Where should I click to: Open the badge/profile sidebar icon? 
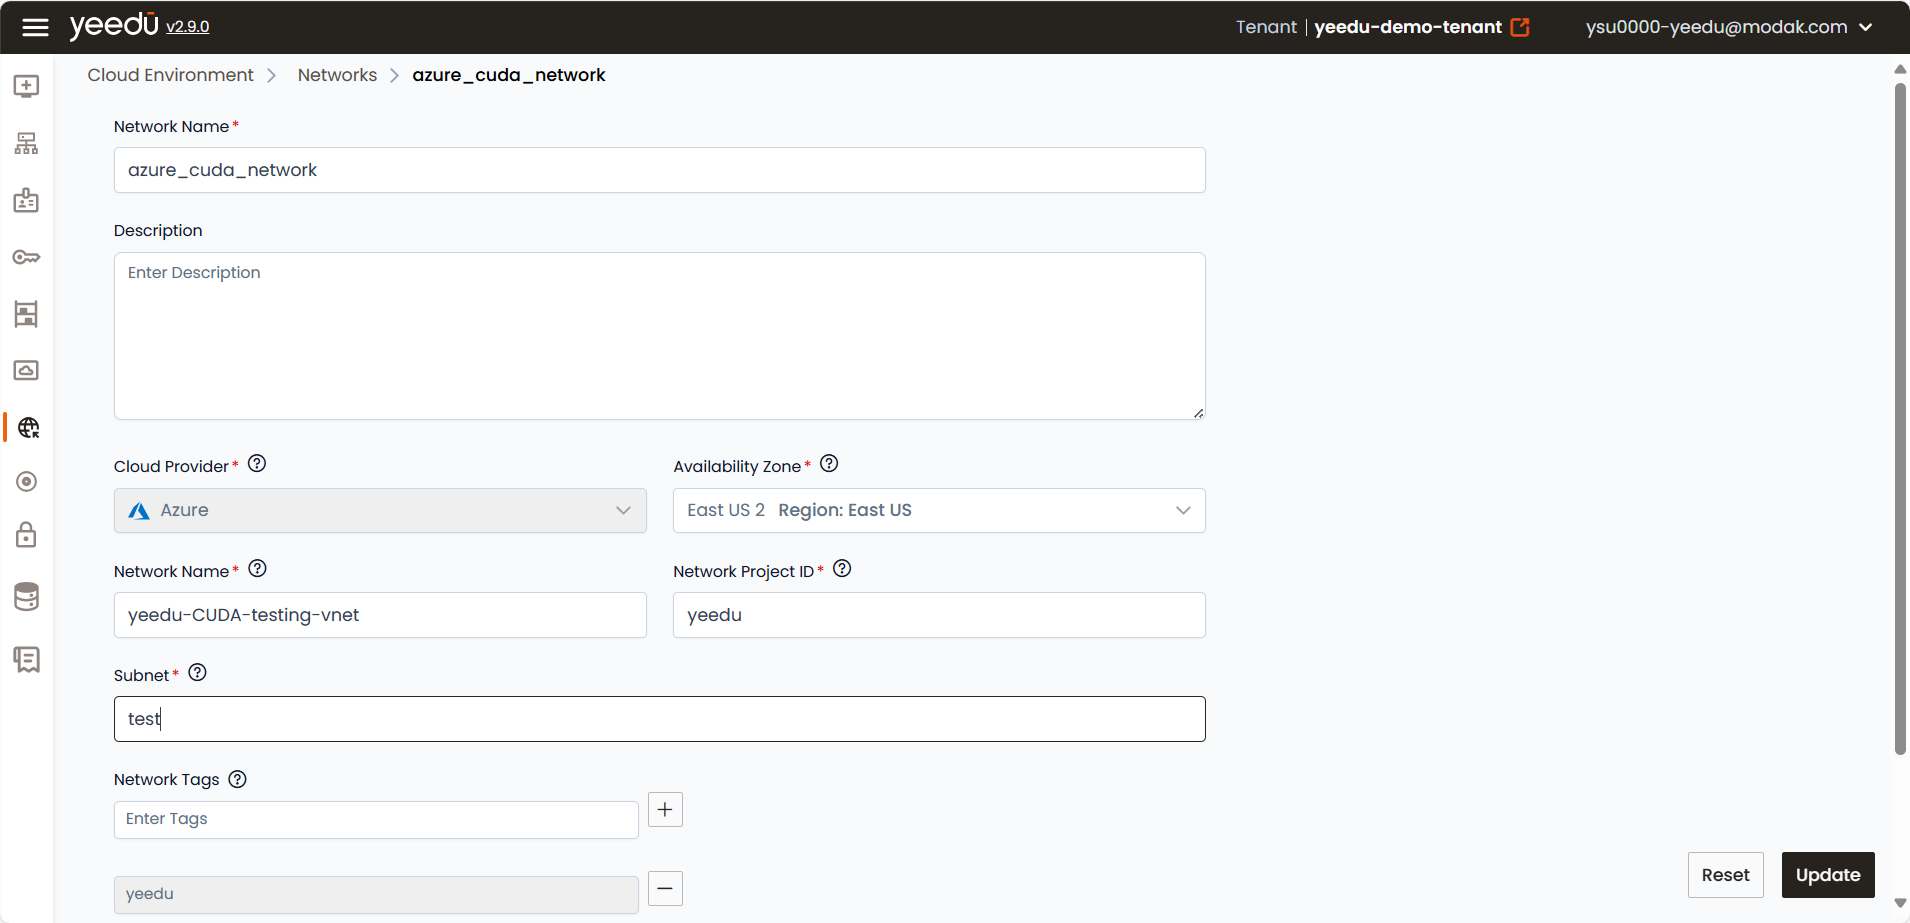point(27,200)
